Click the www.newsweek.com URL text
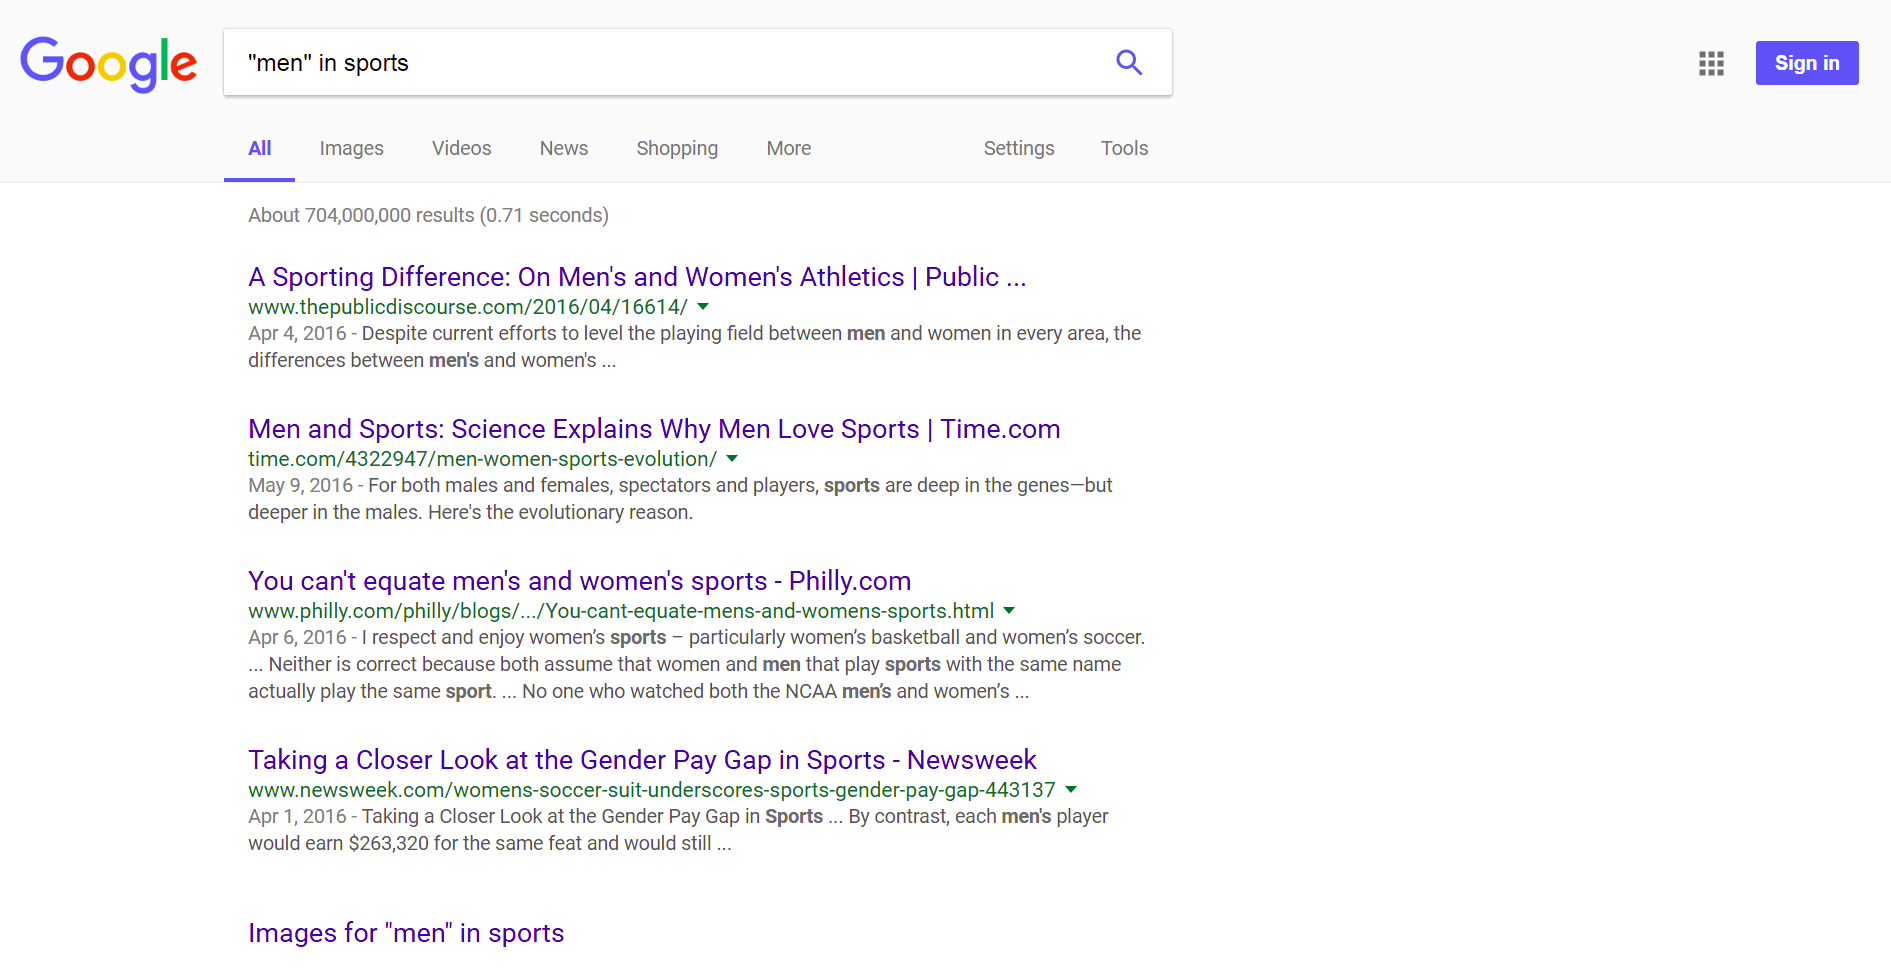This screenshot has width=1891, height=968. pos(652,790)
